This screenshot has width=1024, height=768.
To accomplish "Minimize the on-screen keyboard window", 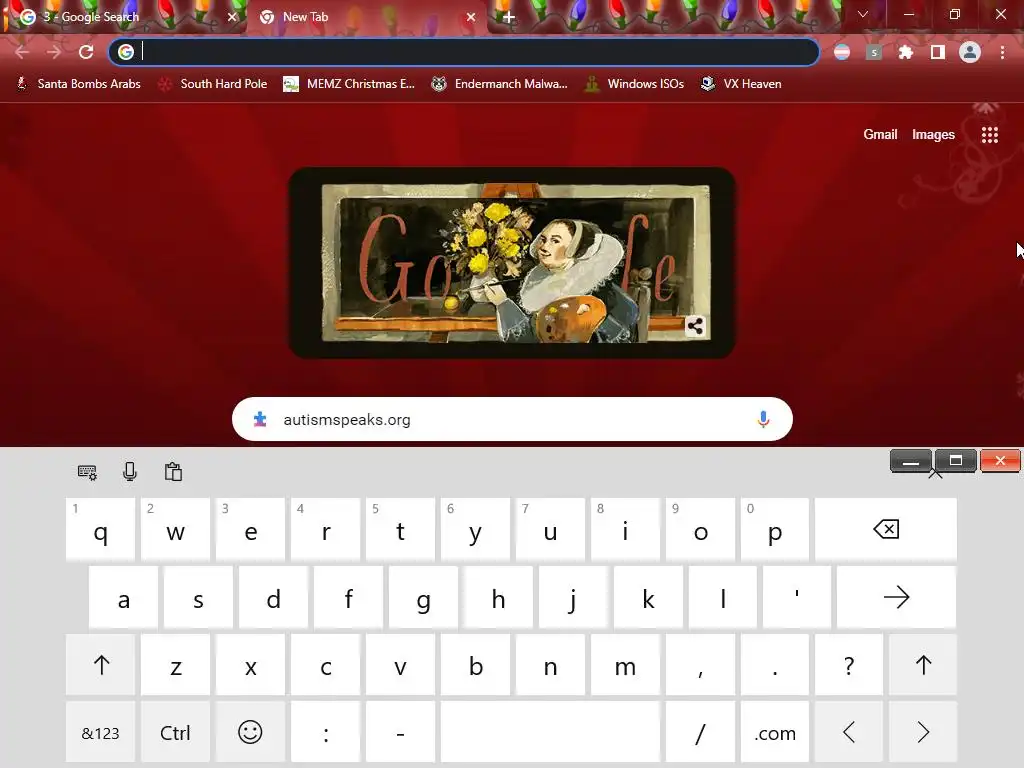I will click(911, 460).
